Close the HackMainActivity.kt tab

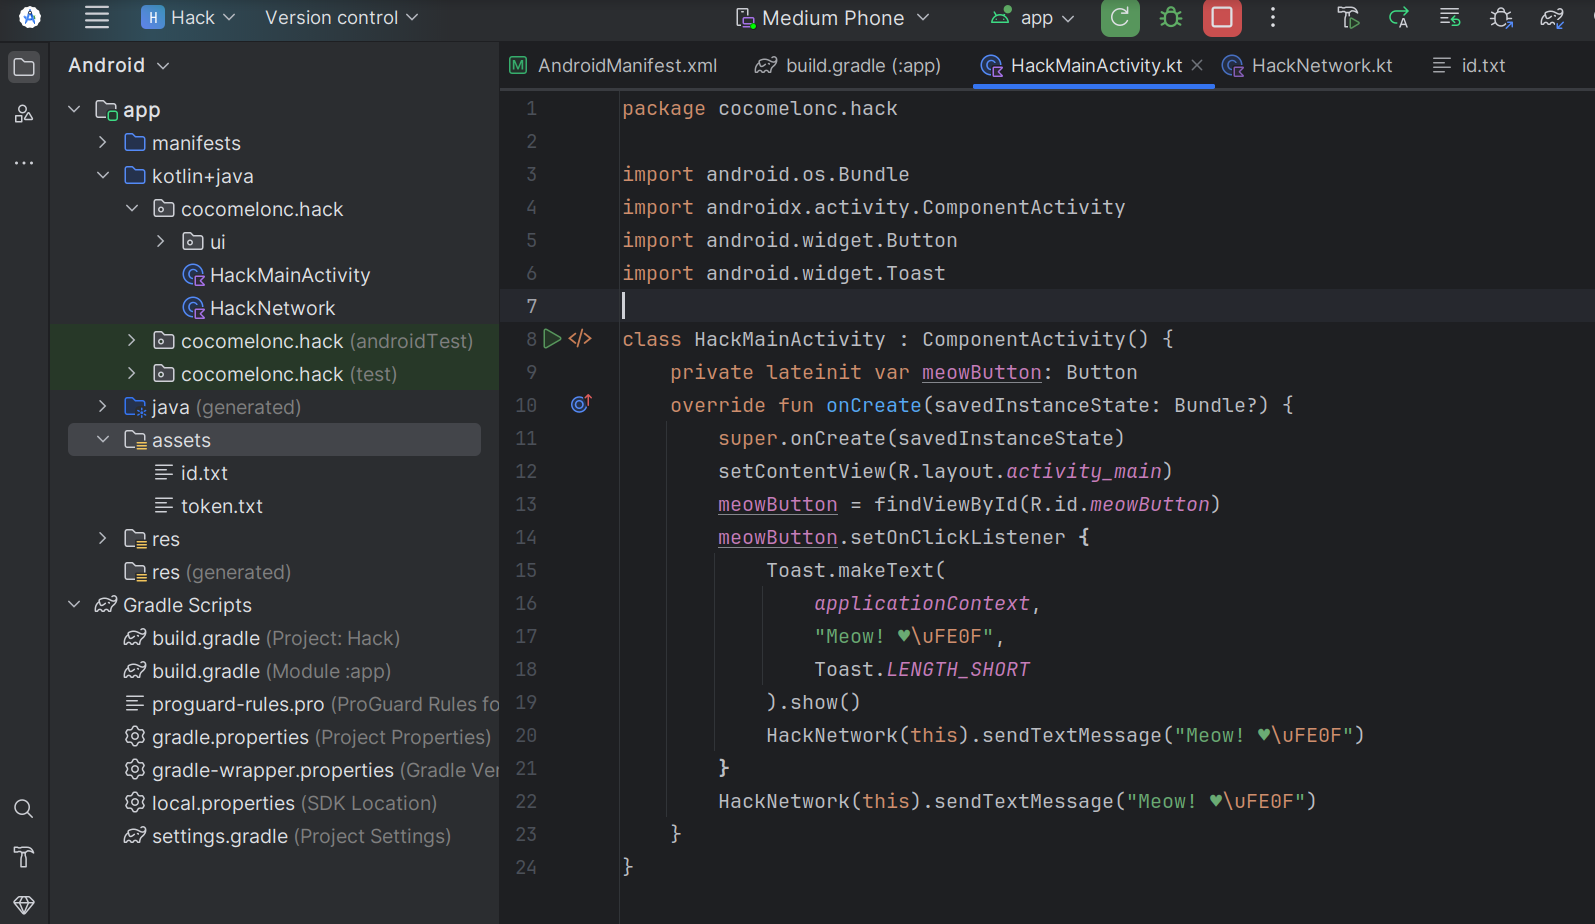coord(1197,65)
